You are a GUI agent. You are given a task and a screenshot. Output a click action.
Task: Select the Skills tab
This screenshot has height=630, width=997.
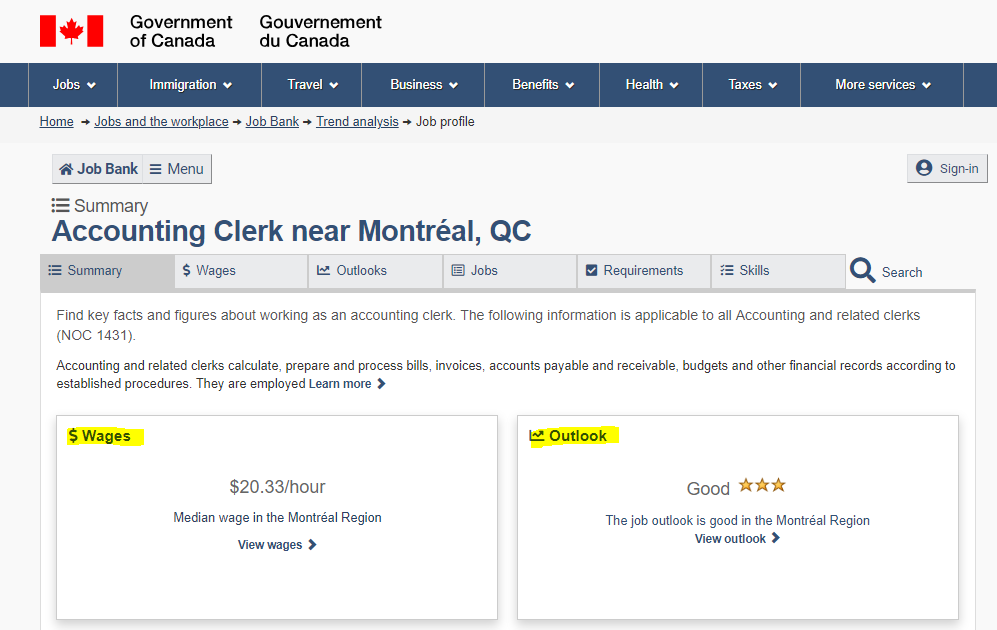[778, 271]
